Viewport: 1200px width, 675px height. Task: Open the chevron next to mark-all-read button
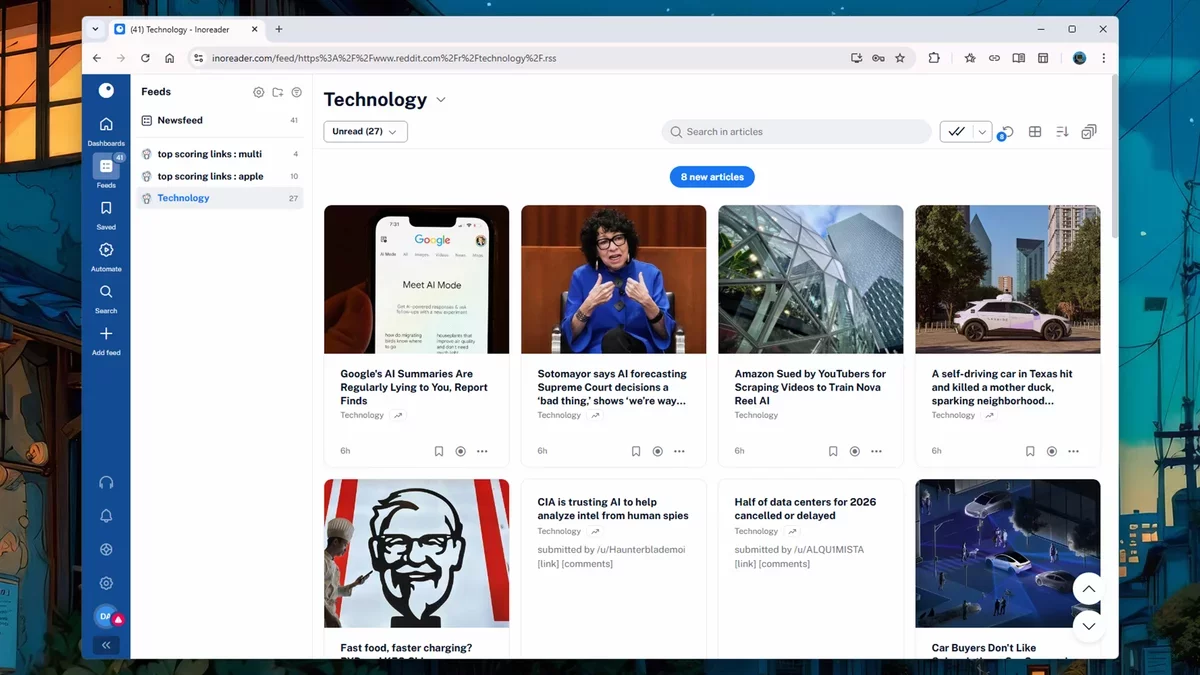point(982,131)
